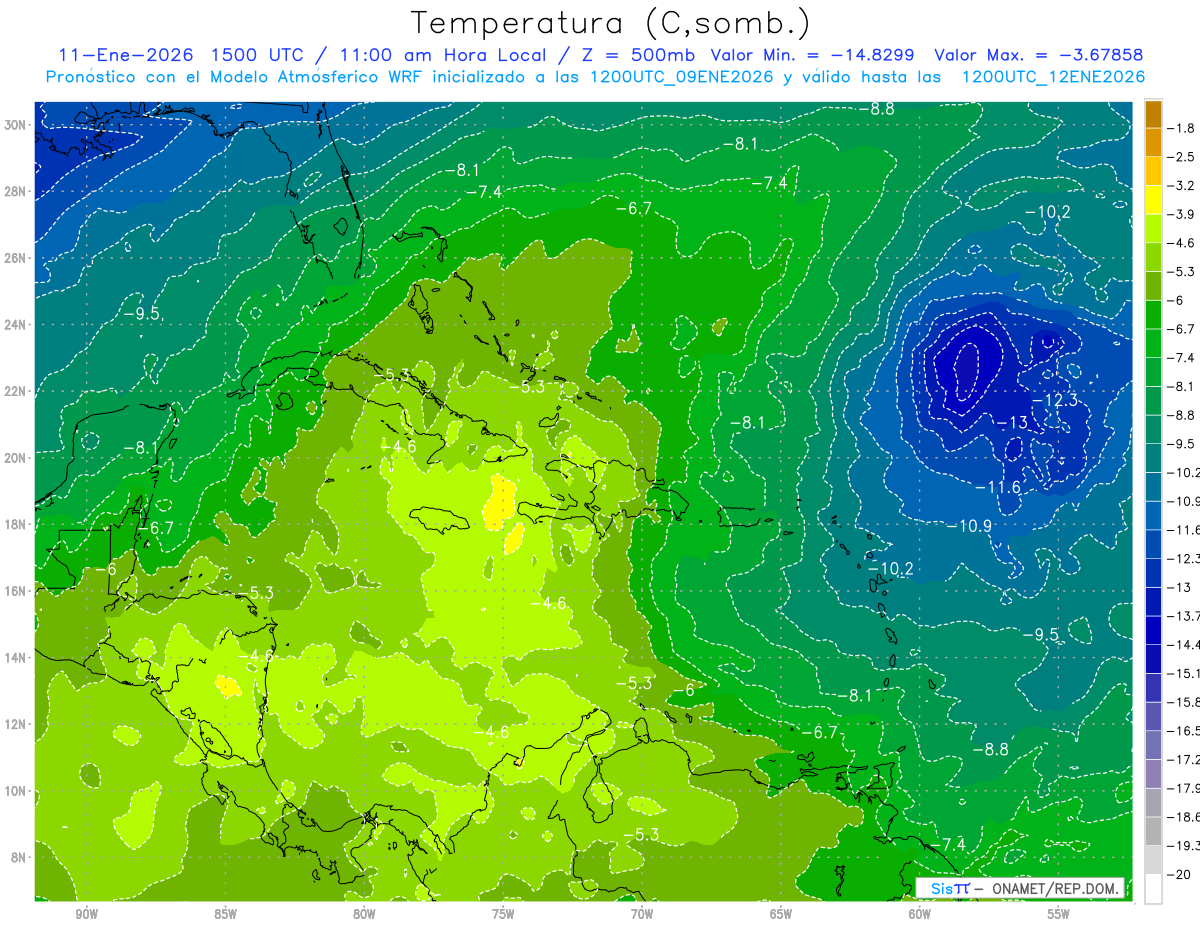This screenshot has width=1200, height=927.
Task: Click the "-12.3" contour label inside the cold pool
Action: point(1054,400)
